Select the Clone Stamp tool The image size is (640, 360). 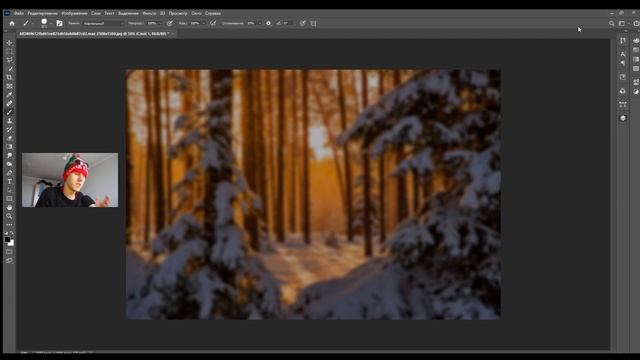[9, 121]
